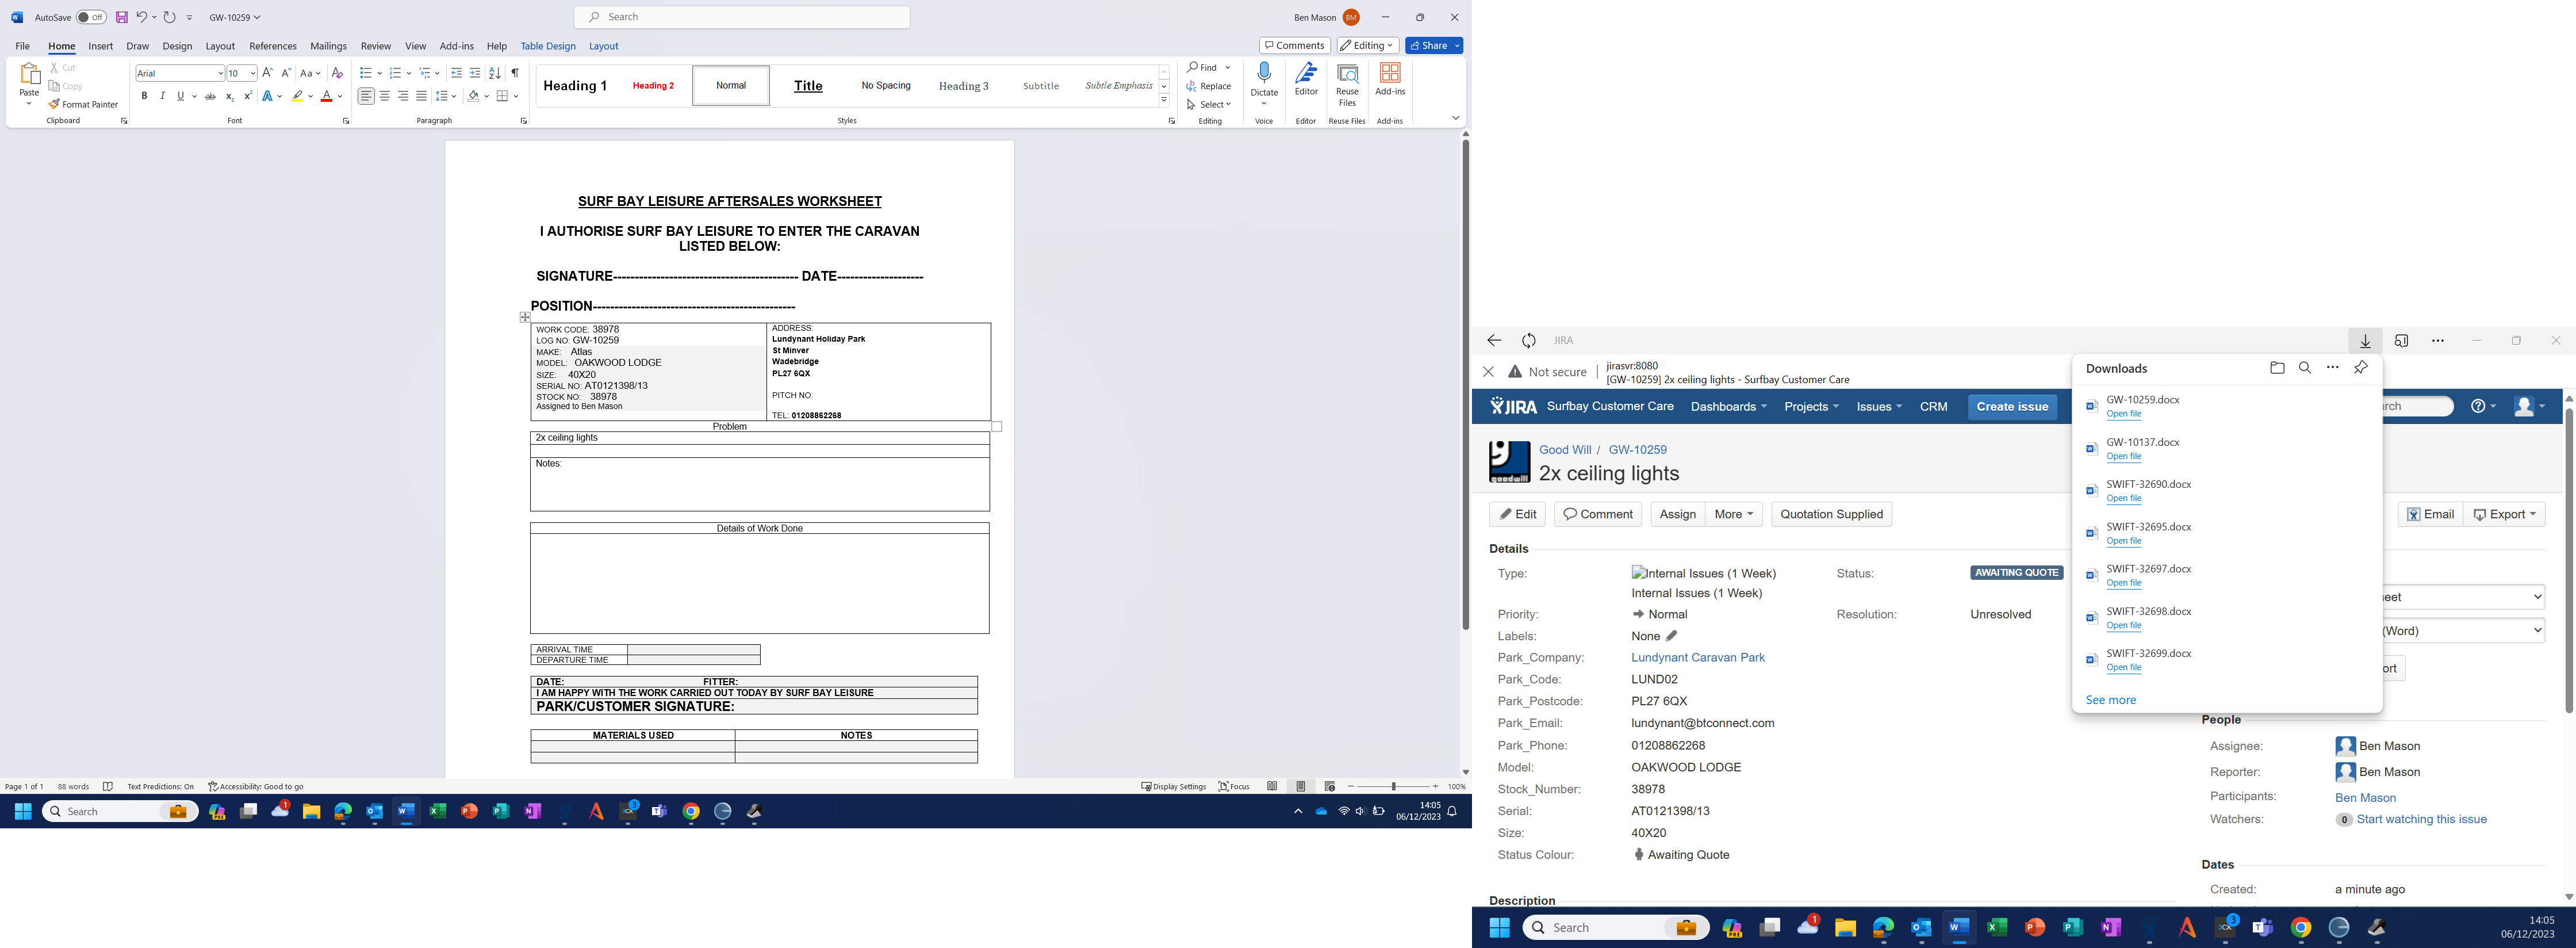Open the Lundynant Caravan Park link
The image size is (2576, 948).
tap(1697, 657)
